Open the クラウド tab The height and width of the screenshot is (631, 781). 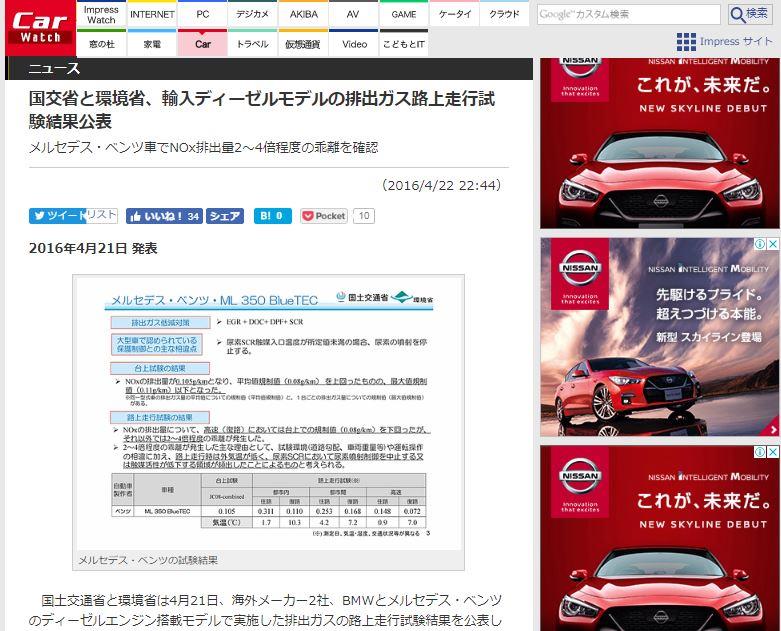click(x=504, y=14)
